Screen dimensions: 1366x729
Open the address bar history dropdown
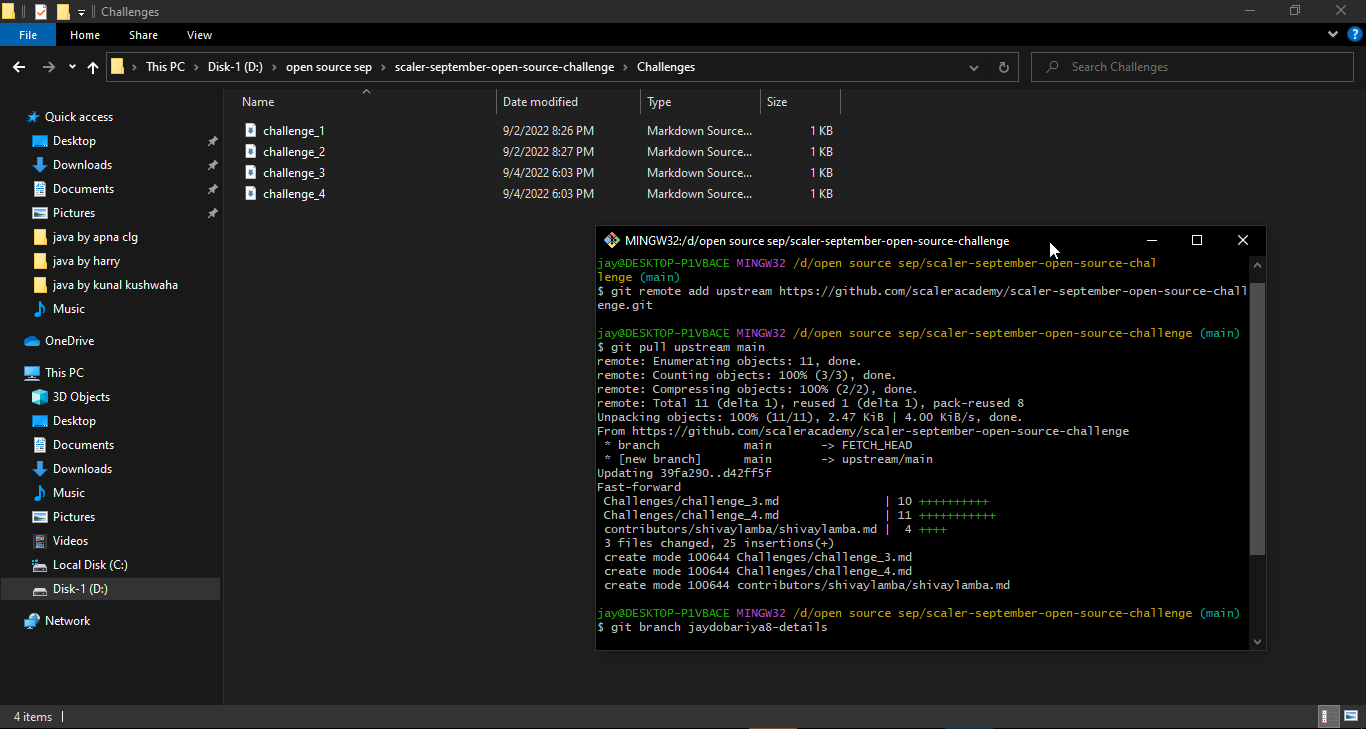[973, 66]
